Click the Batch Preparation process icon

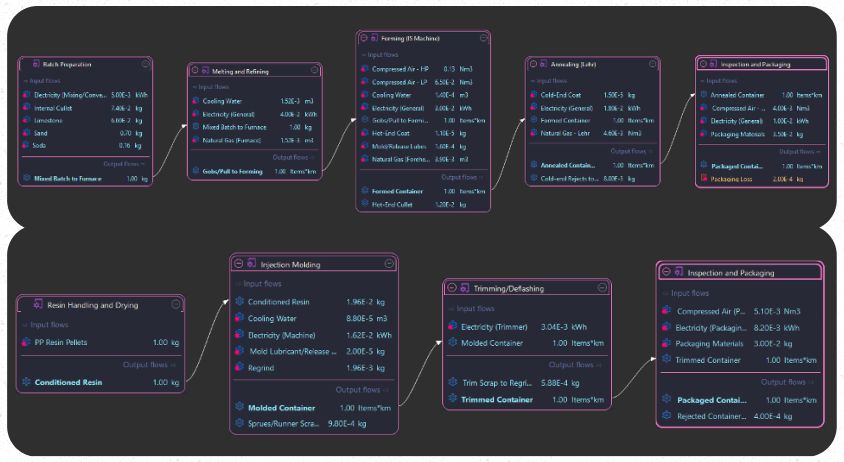[36, 64]
